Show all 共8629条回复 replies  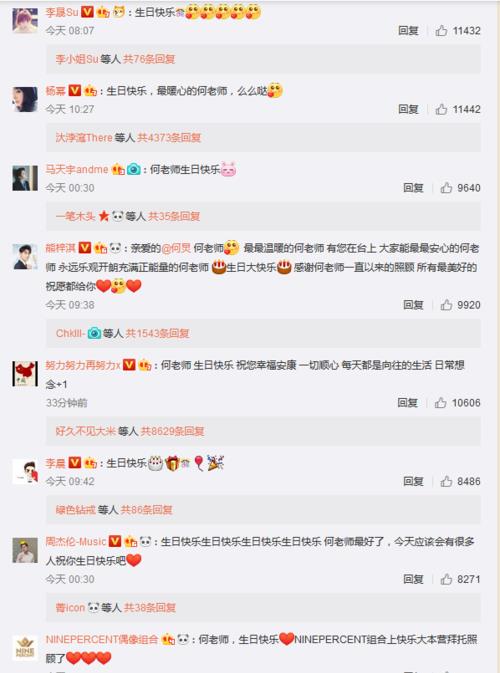click(x=172, y=431)
